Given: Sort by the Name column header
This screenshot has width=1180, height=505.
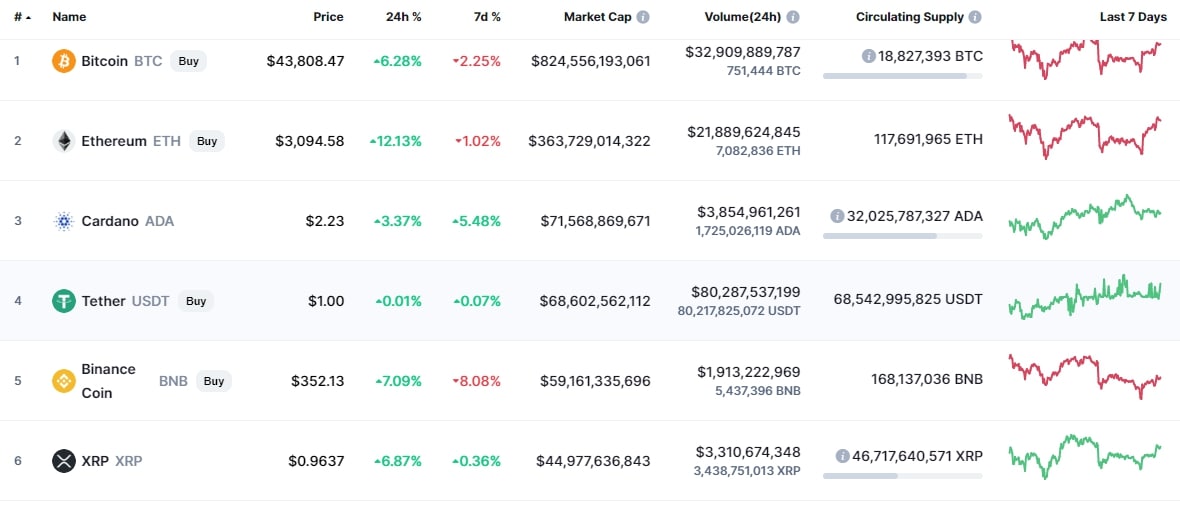Looking at the screenshot, I should pyautogui.click(x=69, y=17).
